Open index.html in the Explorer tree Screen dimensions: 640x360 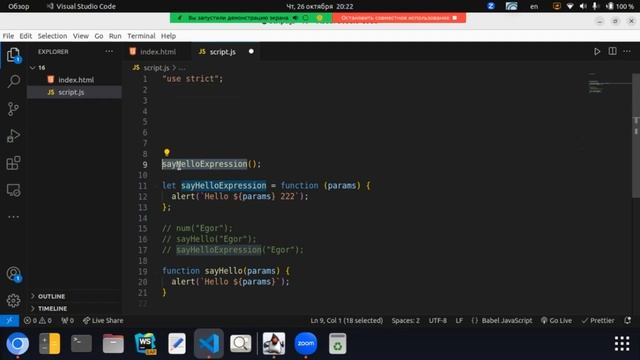click(x=74, y=80)
